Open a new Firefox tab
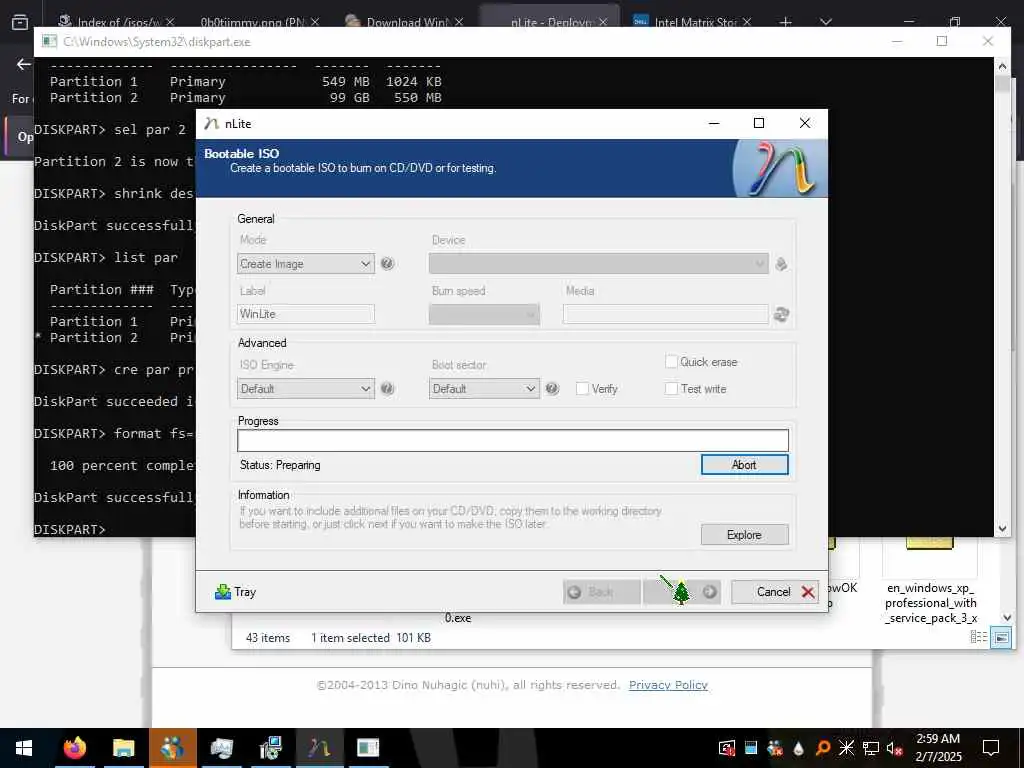The image size is (1024, 768). pyautogui.click(x=786, y=22)
